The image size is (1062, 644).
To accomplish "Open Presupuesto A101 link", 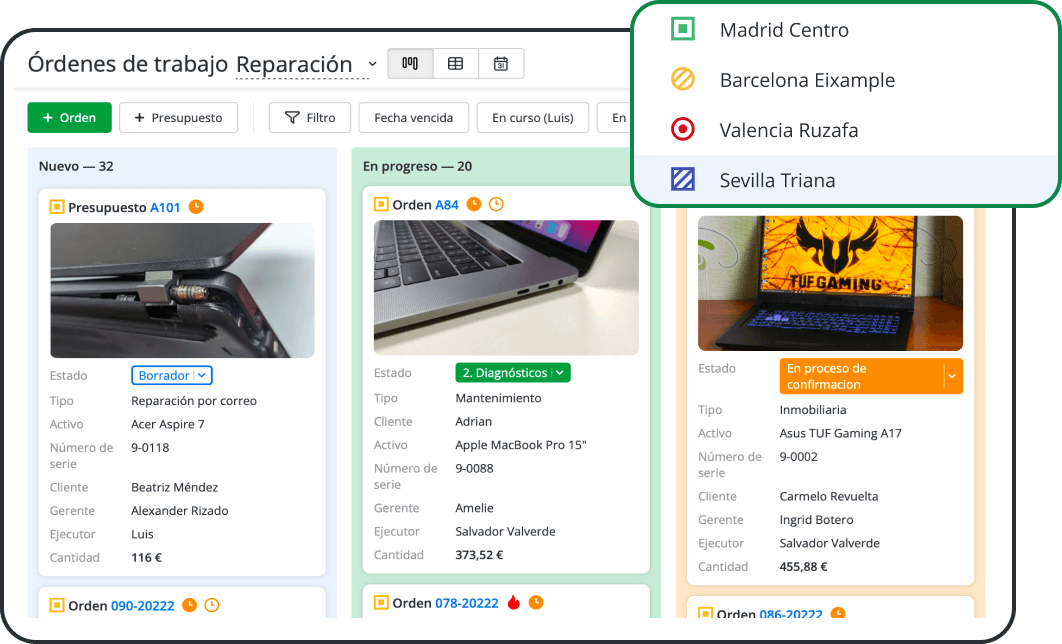I will pyautogui.click(x=165, y=207).
